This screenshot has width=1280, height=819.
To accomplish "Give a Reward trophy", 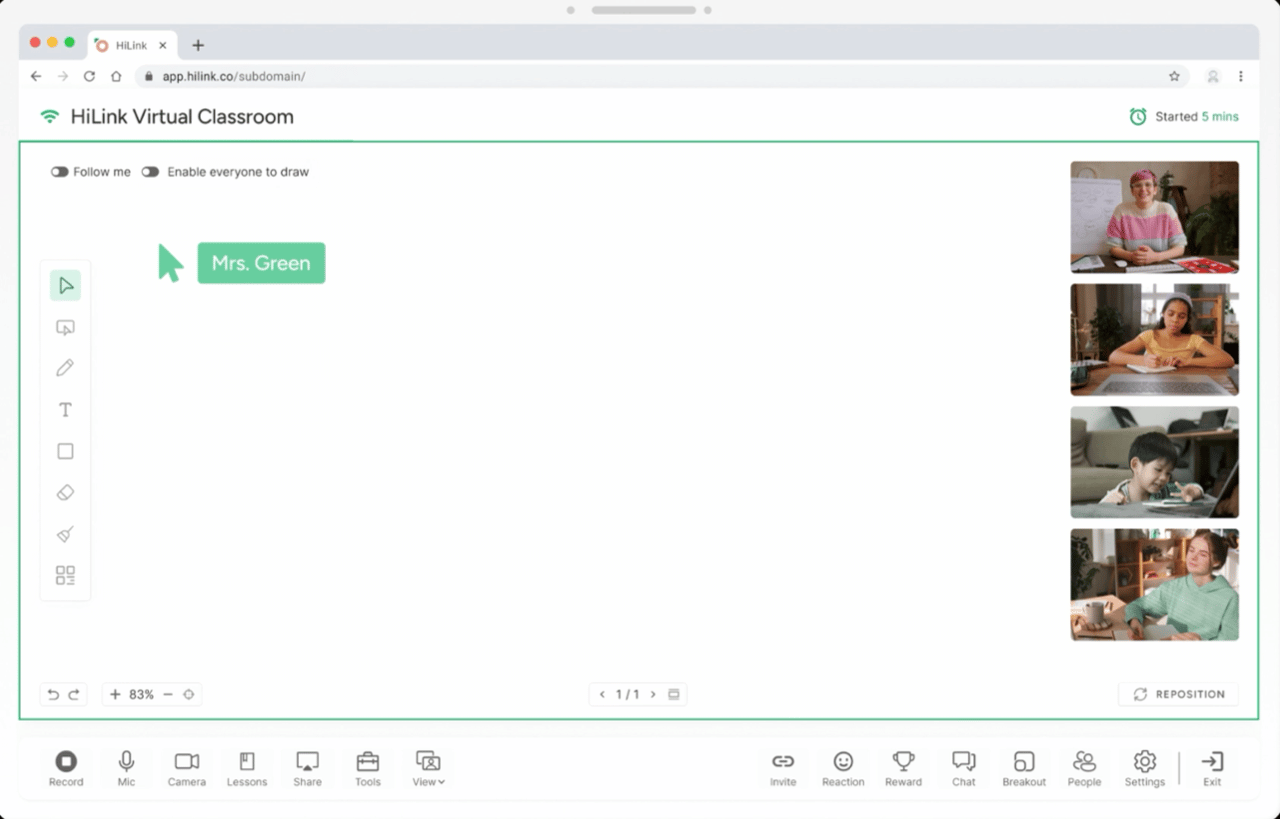I will pyautogui.click(x=903, y=769).
